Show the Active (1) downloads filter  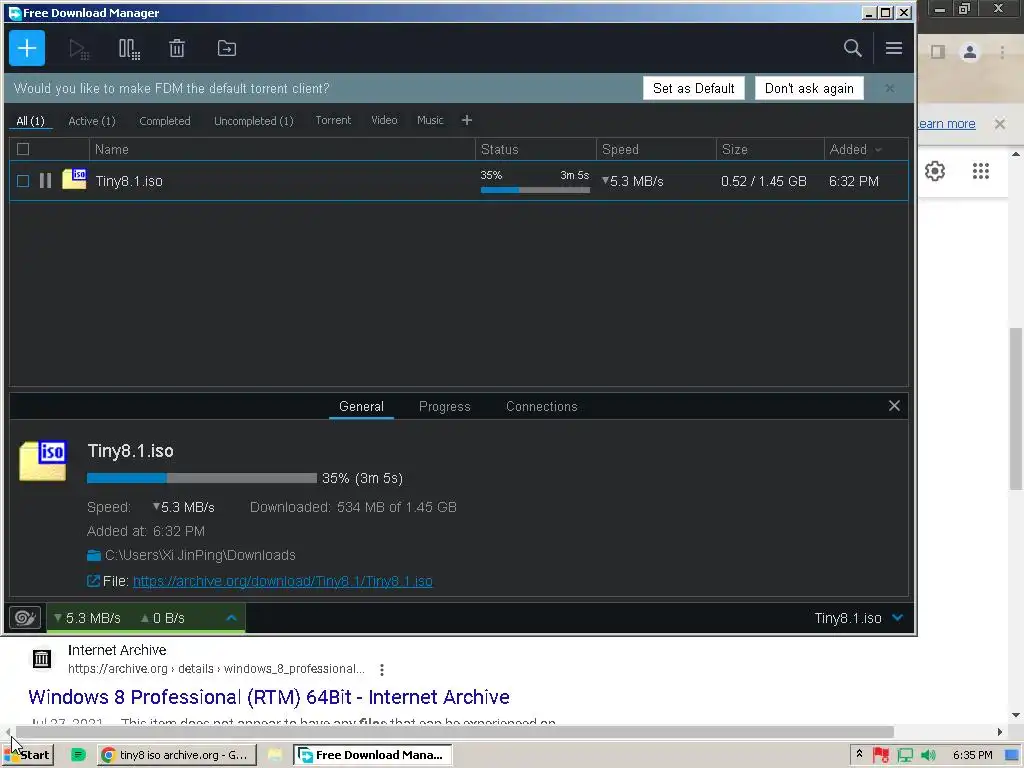click(x=92, y=121)
